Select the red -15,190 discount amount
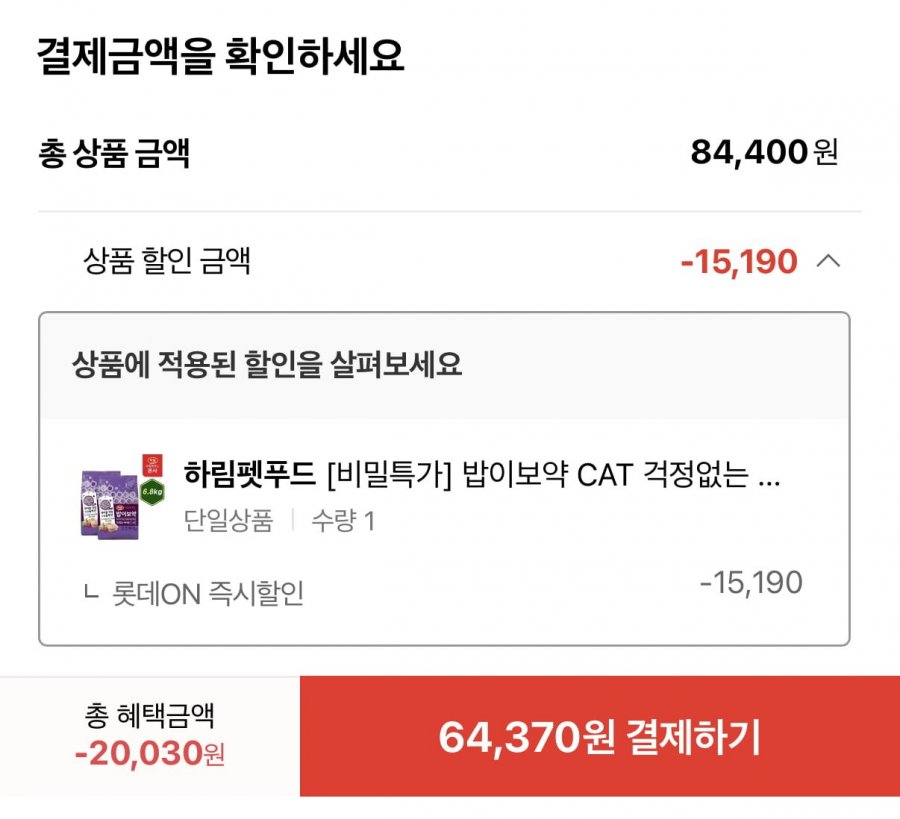The height and width of the screenshot is (819, 900). (x=738, y=262)
